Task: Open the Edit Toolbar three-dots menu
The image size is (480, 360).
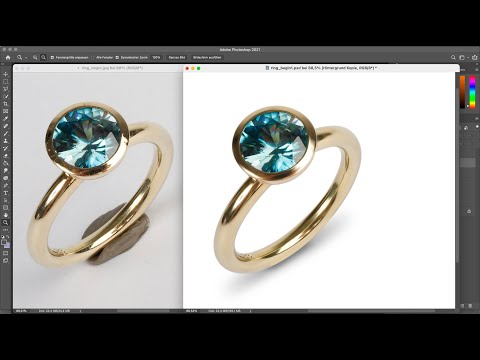Action: [6, 230]
